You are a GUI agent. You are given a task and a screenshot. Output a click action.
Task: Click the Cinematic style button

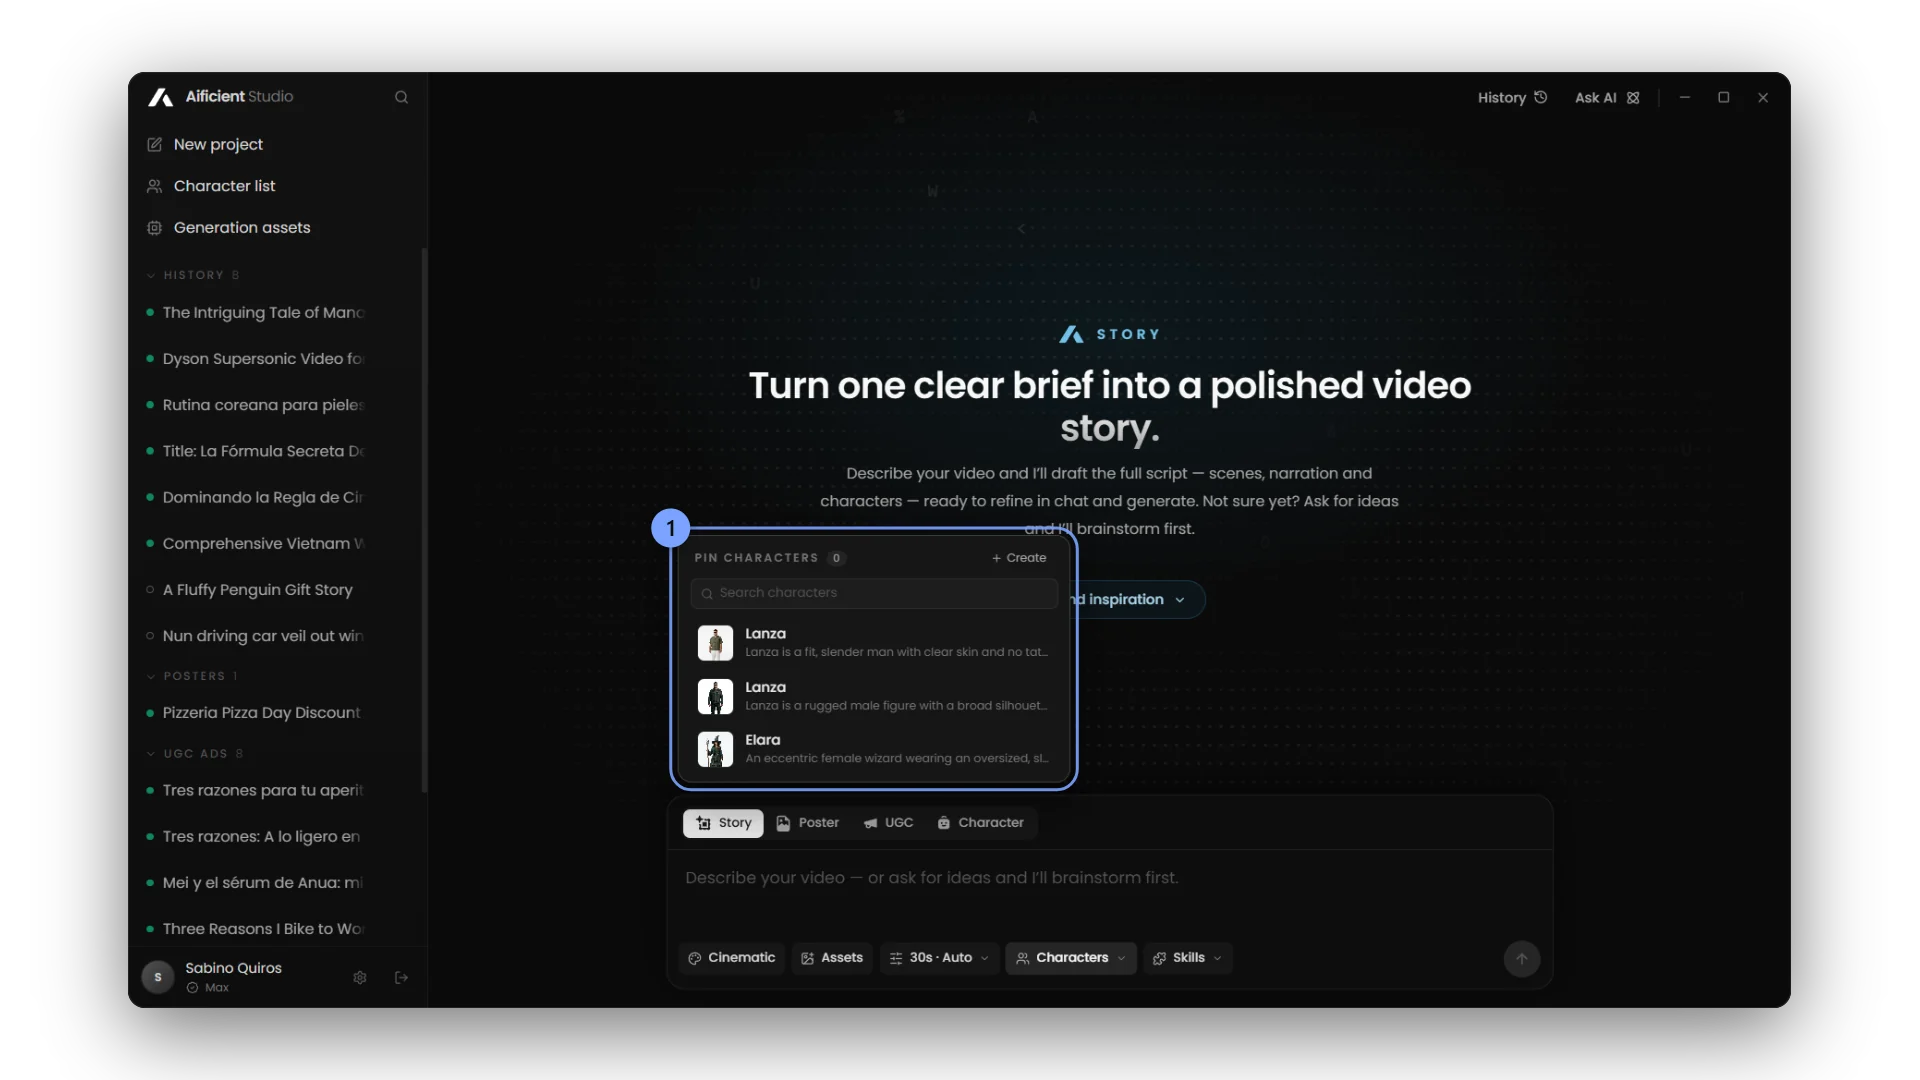732,958
